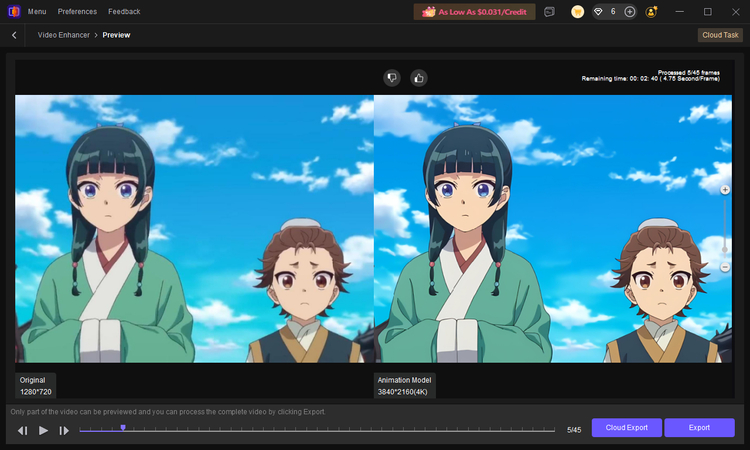The image size is (750, 450).
Task: Zoom out preview with minus button
Action: pyautogui.click(x=725, y=267)
